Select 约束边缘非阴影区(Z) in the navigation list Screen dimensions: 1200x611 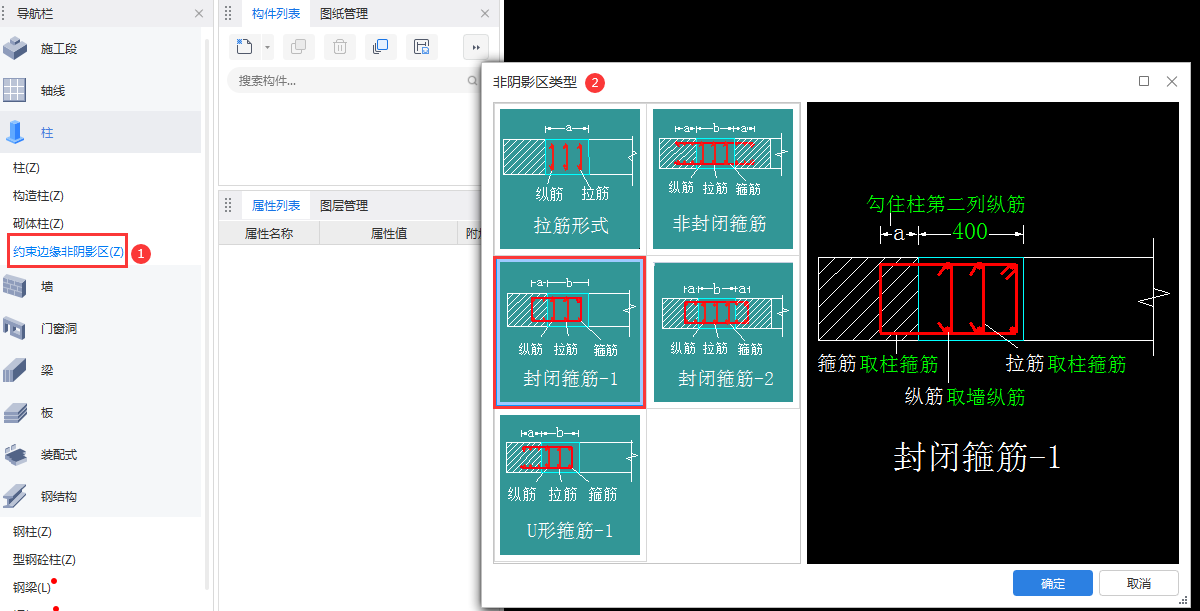point(68,252)
